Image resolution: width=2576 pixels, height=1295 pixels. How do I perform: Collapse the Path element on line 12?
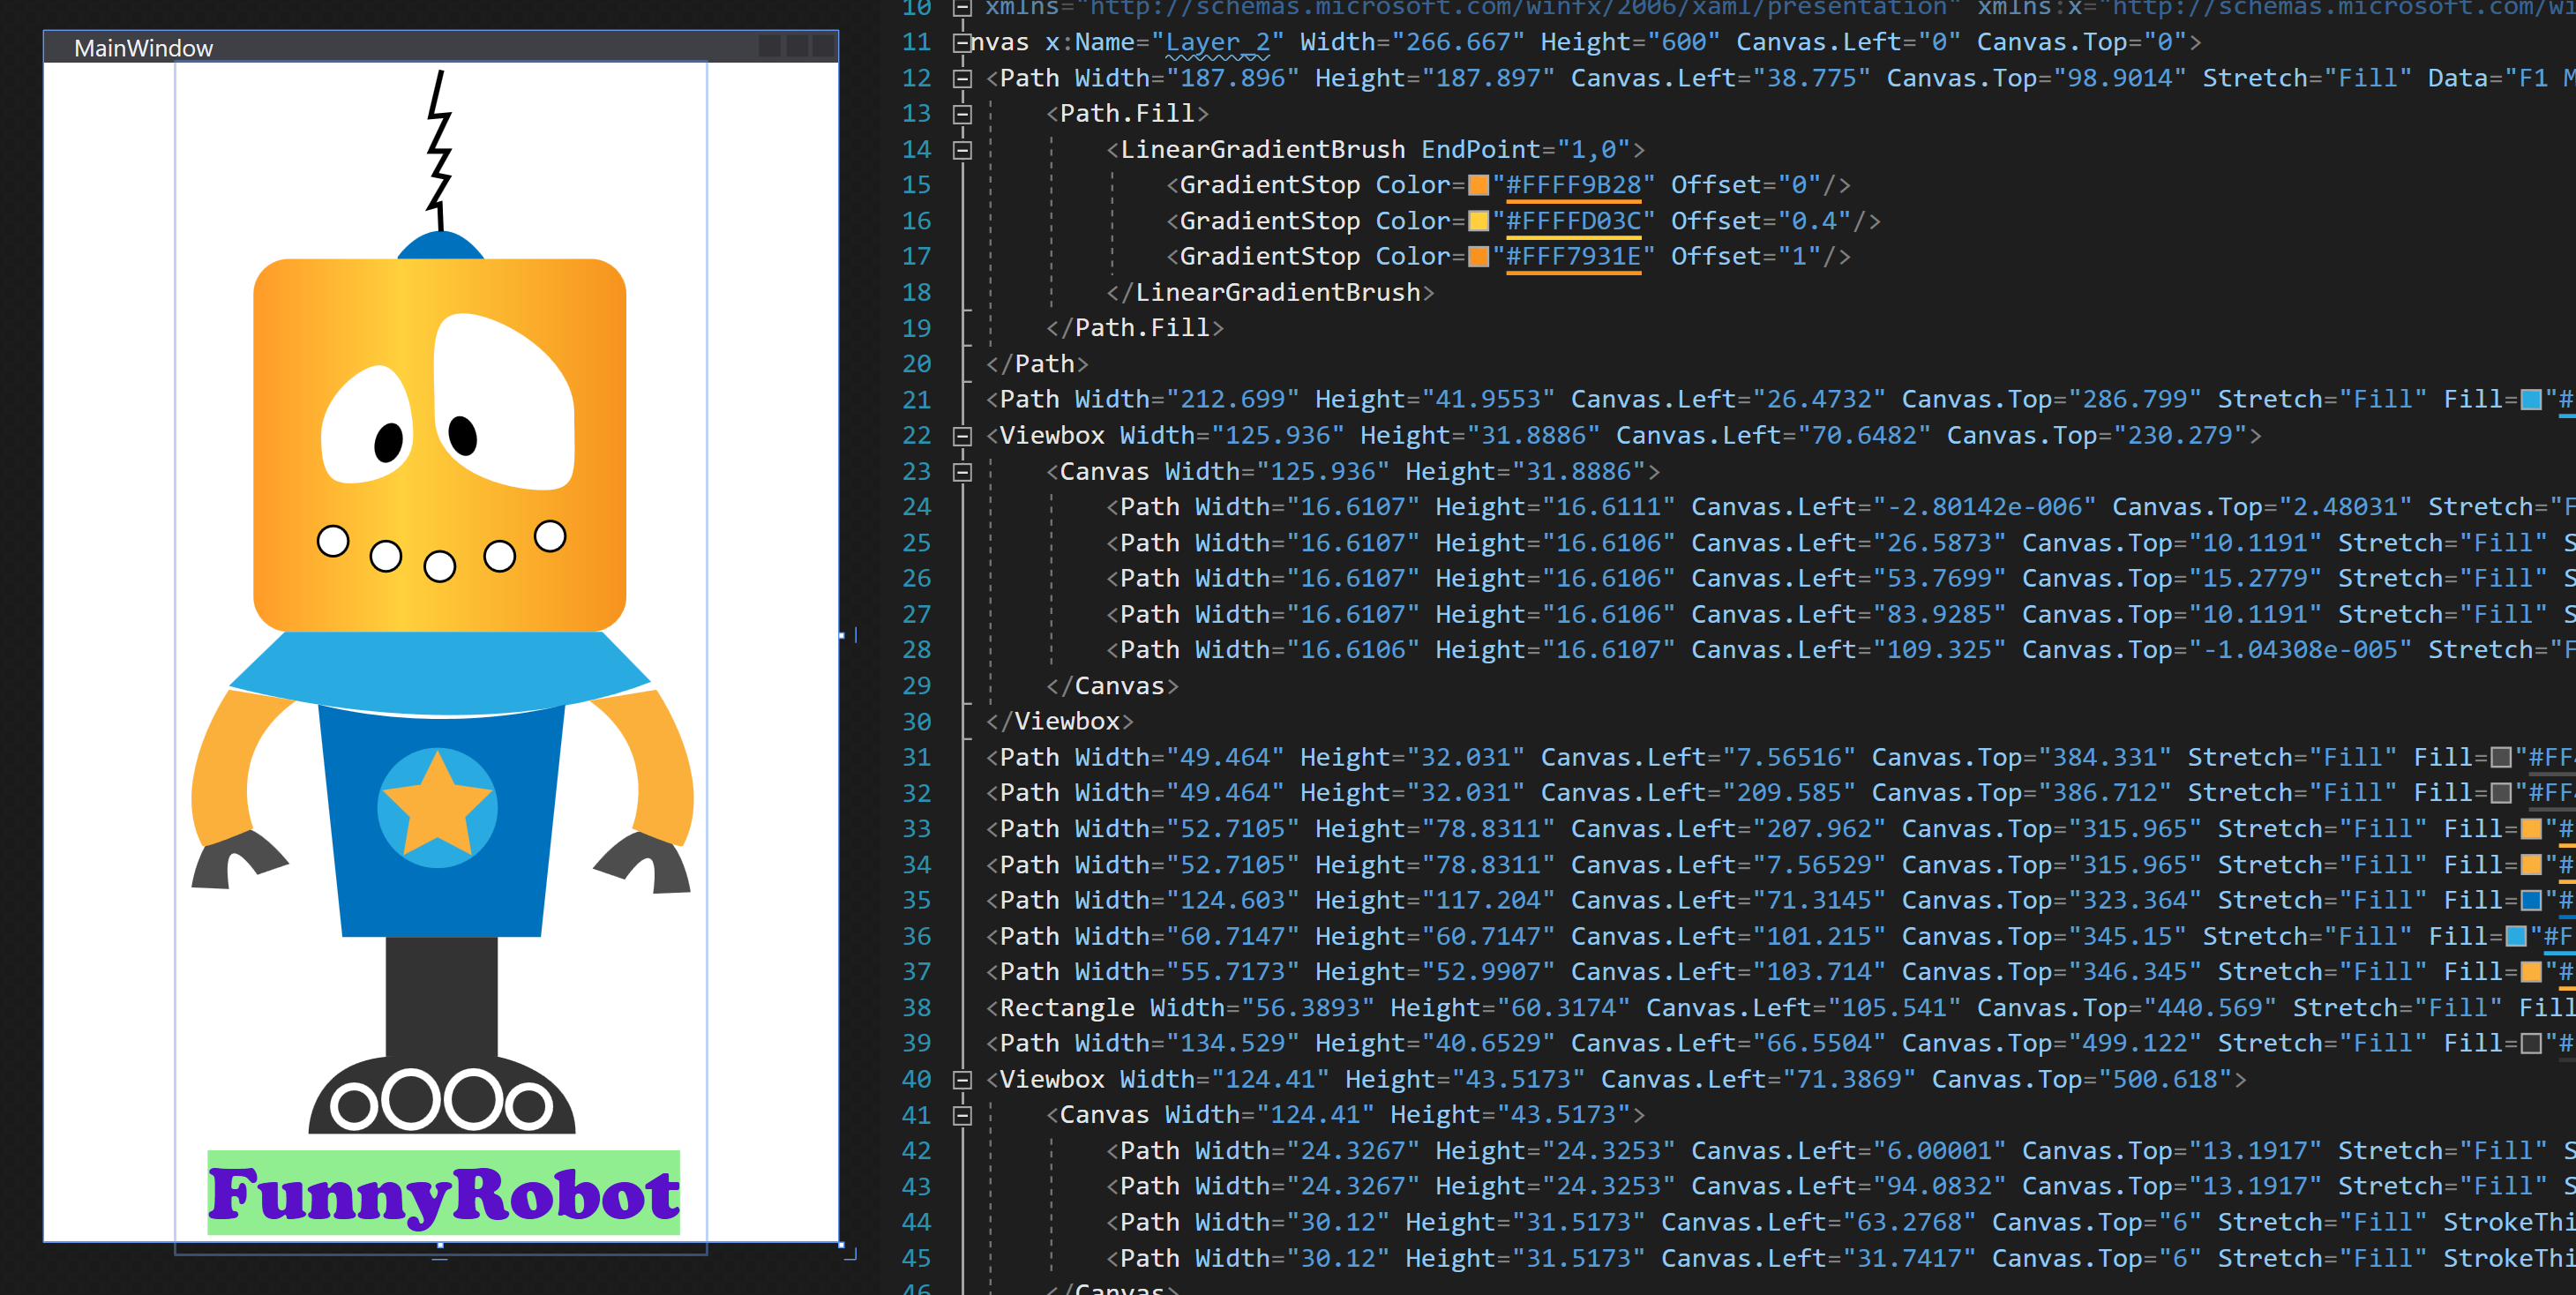coord(962,78)
